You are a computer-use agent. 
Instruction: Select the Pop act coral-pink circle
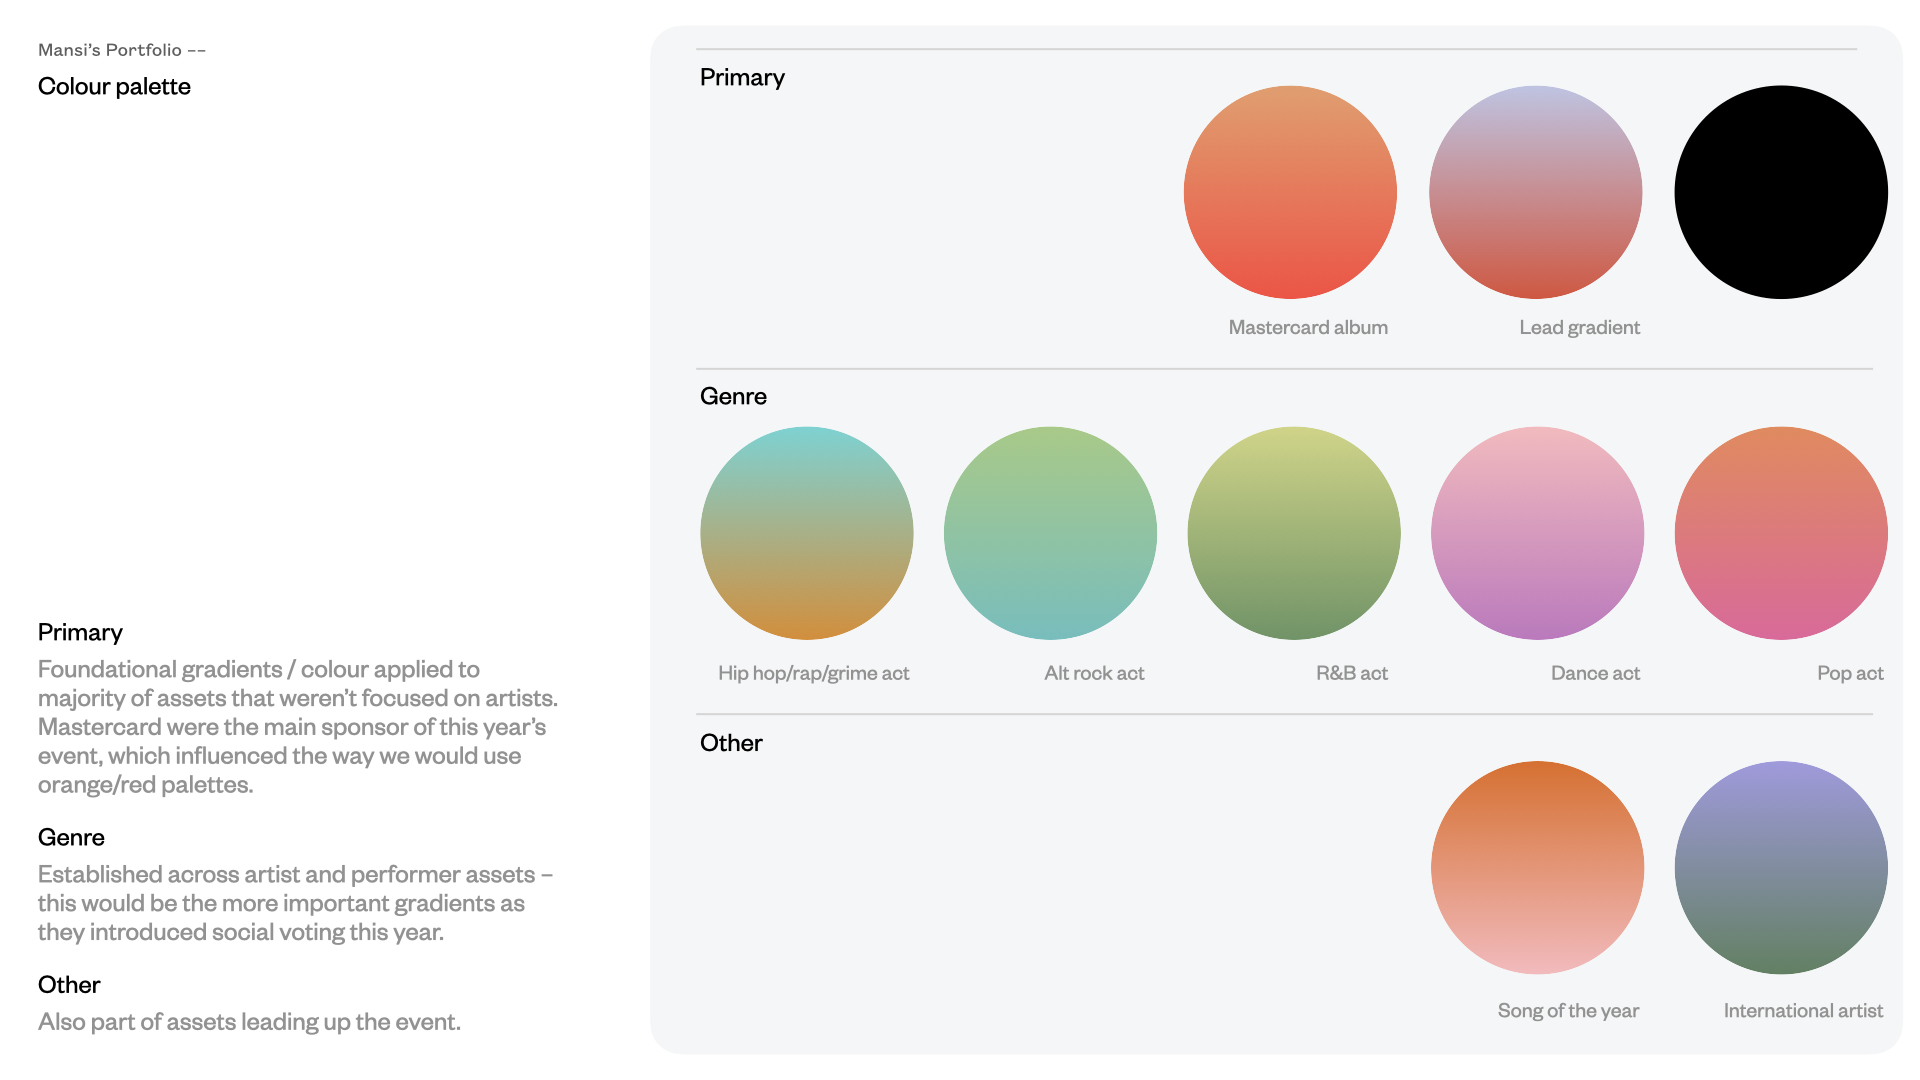1780,533
